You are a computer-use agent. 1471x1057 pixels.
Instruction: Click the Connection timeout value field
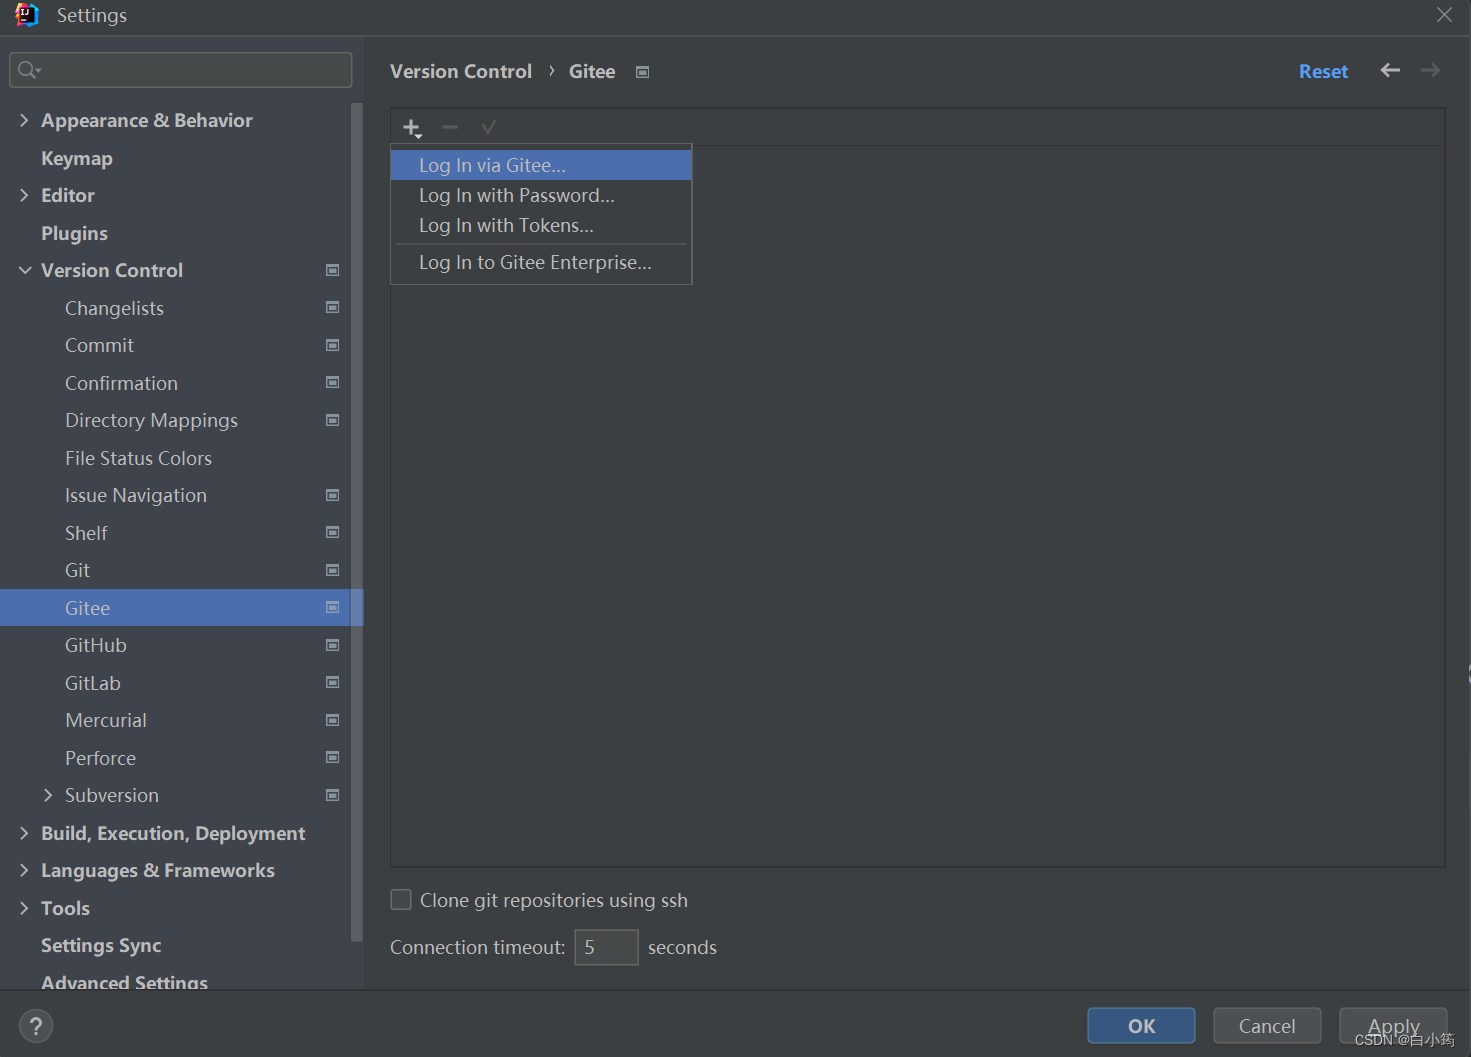click(606, 947)
